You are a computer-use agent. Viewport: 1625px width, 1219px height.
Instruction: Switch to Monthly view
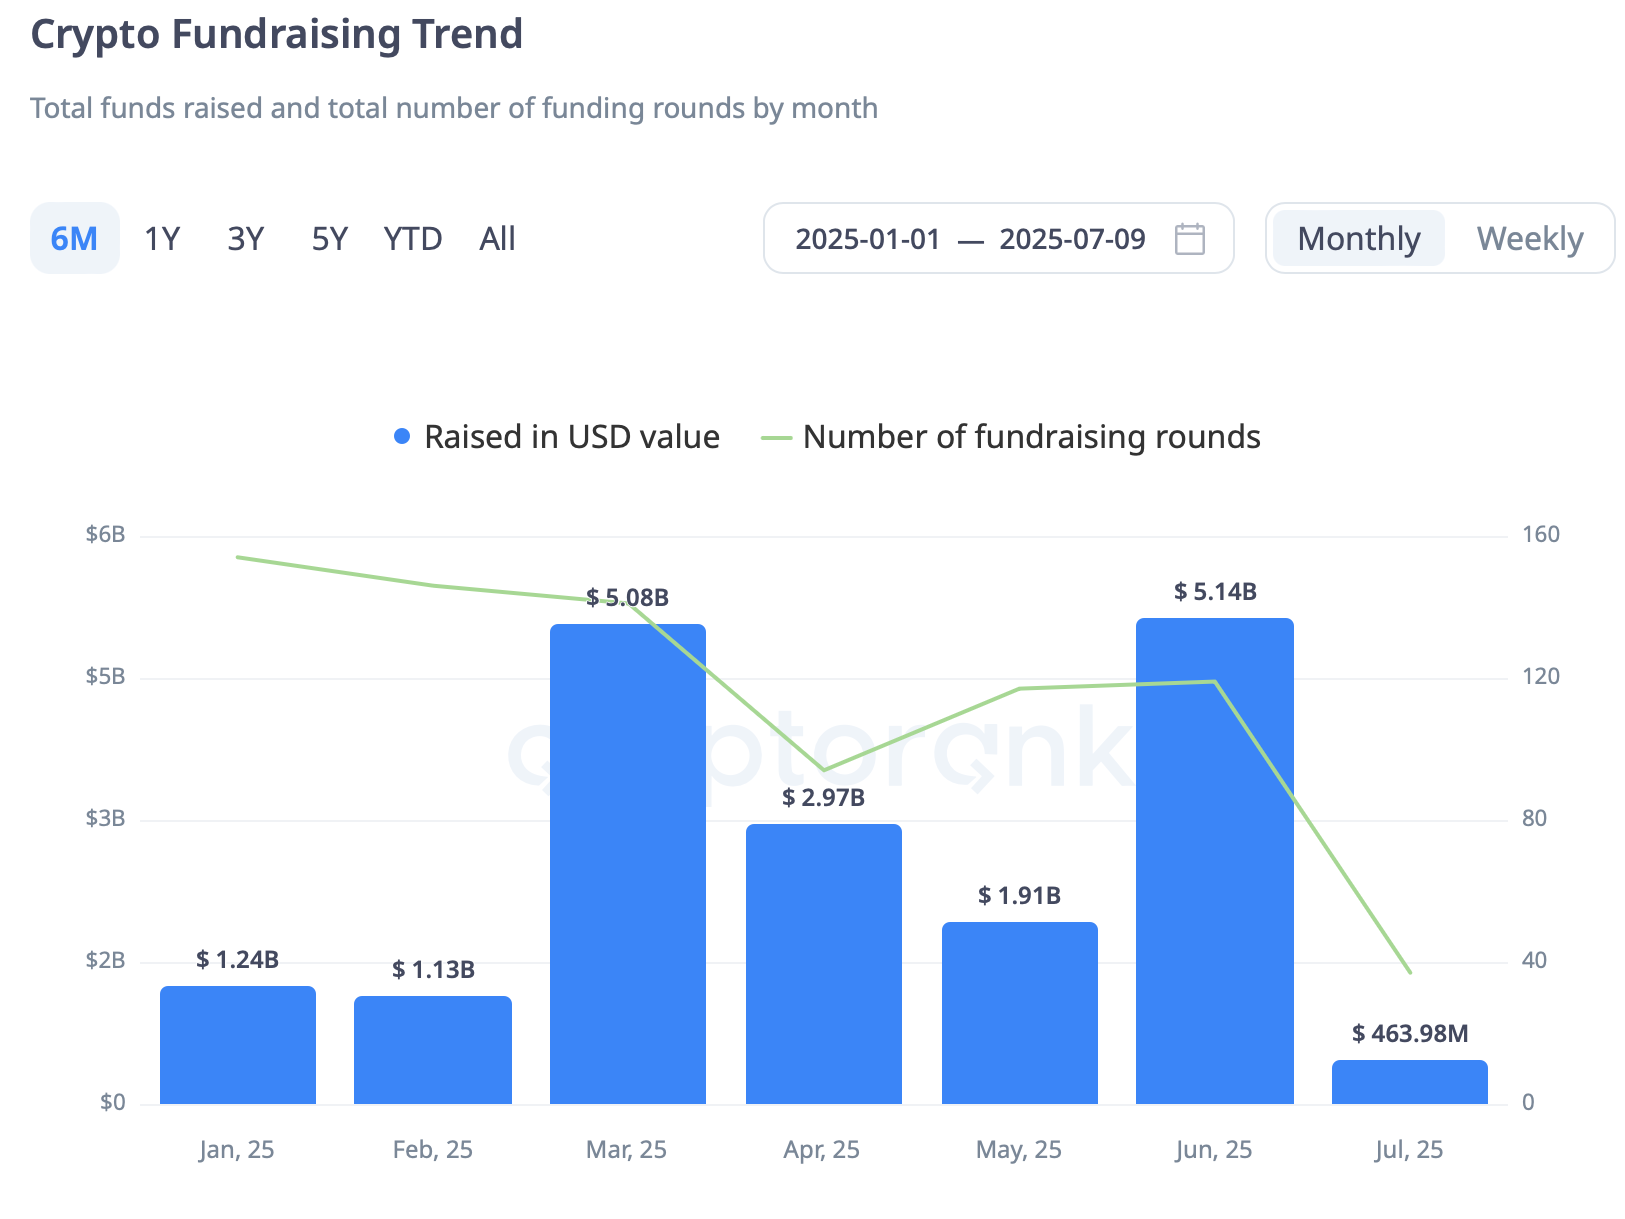point(1358,239)
